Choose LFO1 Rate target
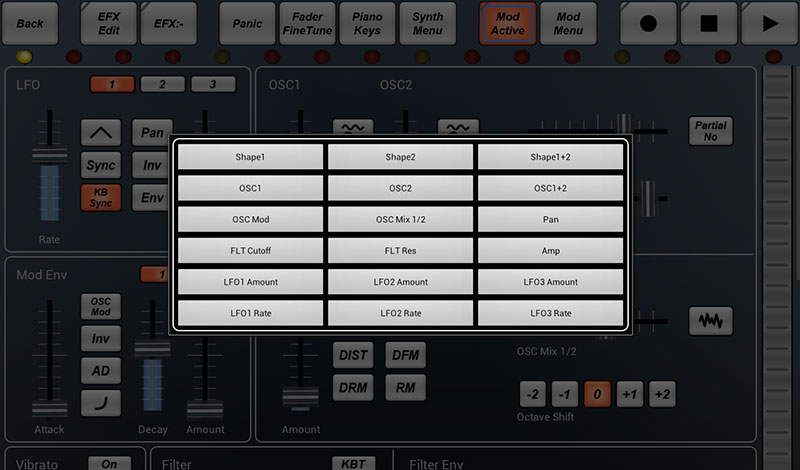The image size is (800, 470). [250, 313]
